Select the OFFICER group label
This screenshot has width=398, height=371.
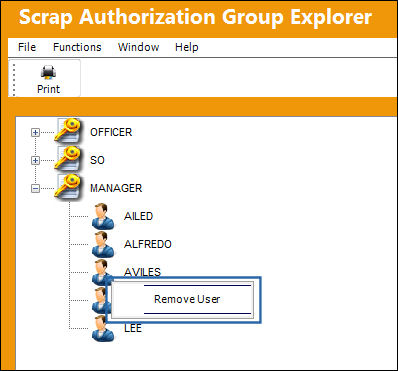(x=111, y=132)
